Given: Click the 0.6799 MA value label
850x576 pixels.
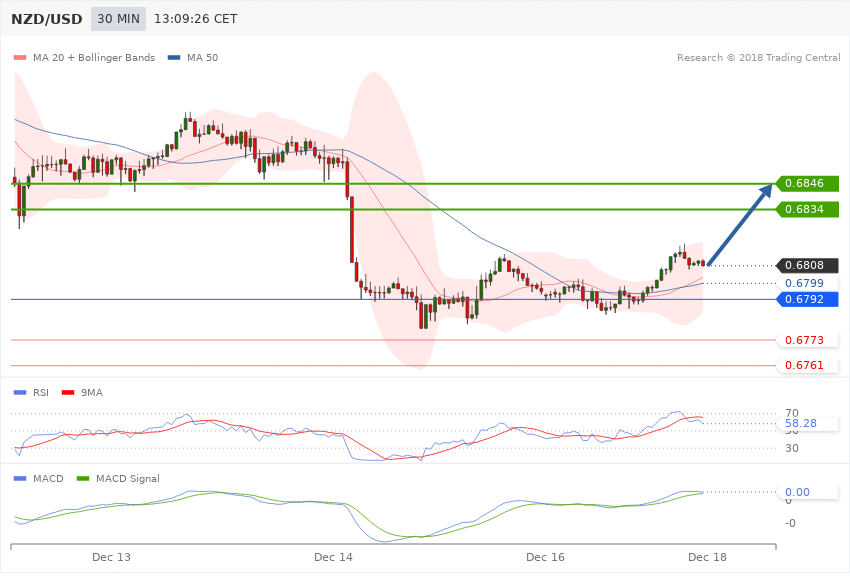Looking at the screenshot, I should pyautogui.click(x=808, y=283).
